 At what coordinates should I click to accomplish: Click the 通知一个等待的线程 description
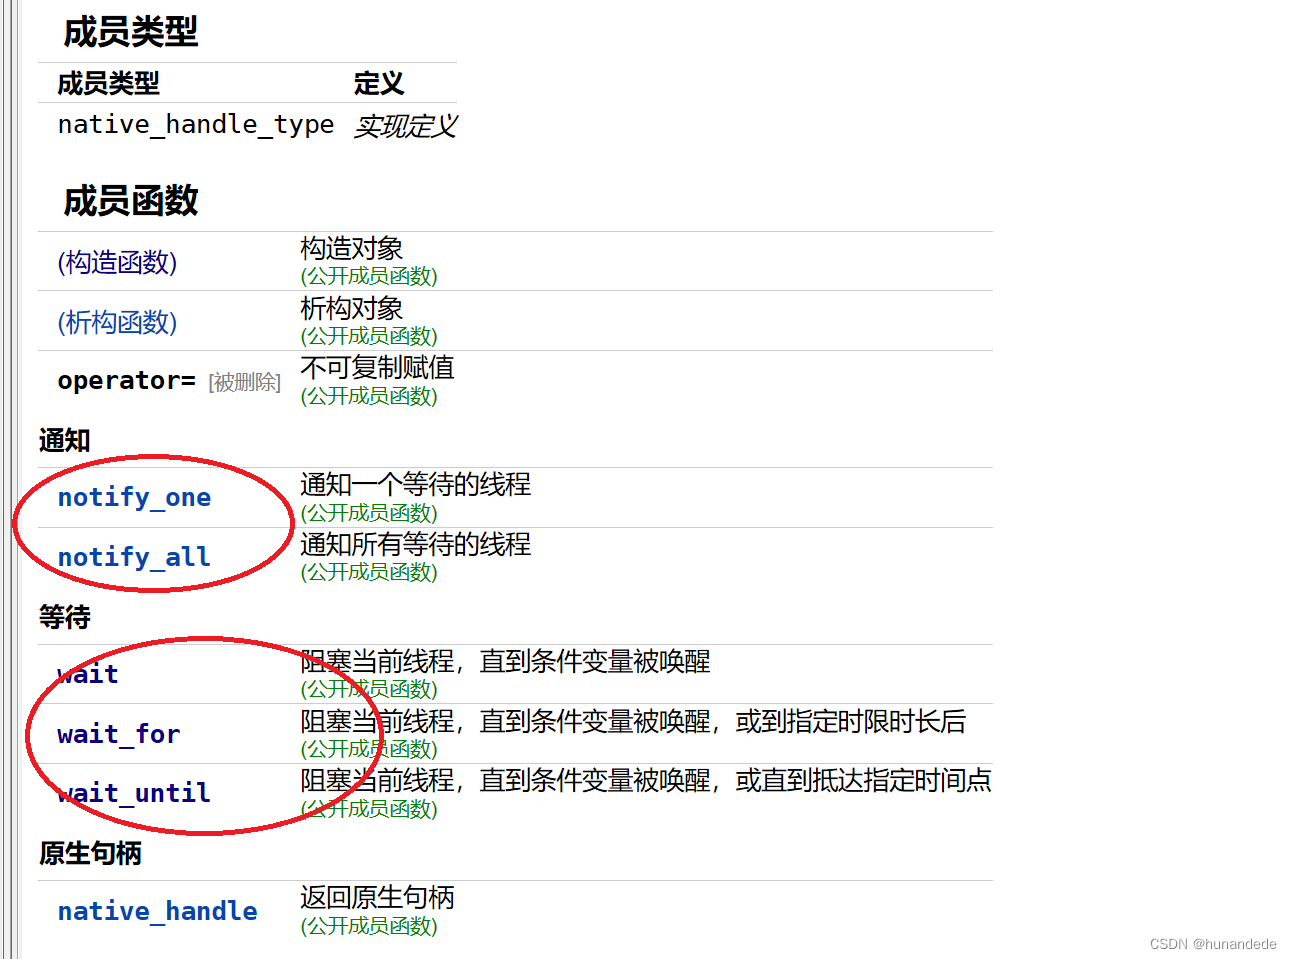pos(416,485)
